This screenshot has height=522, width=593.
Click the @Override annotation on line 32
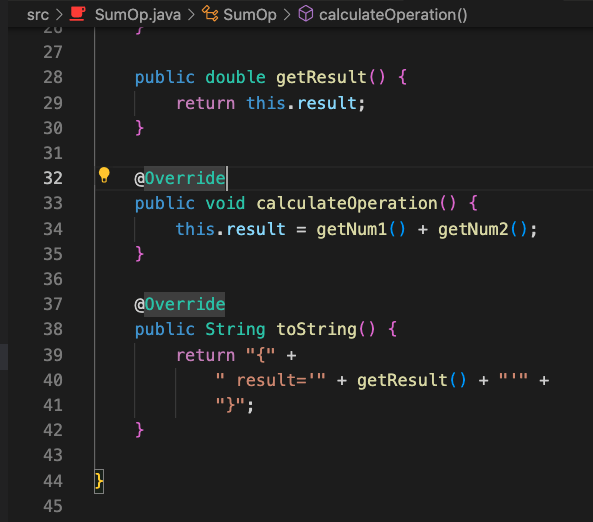point(180,178)
